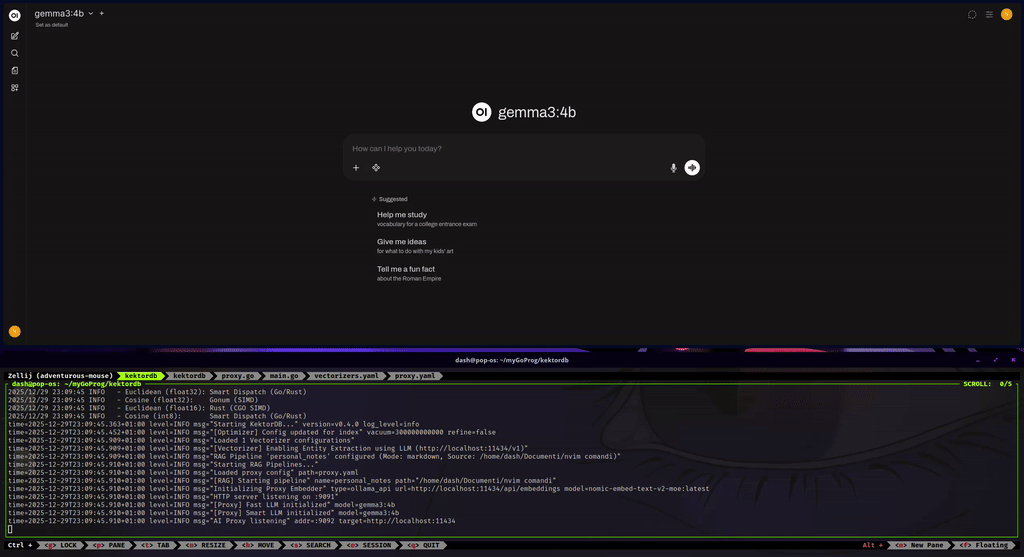
Task: Minimize the terminal window
Action: 978,360
